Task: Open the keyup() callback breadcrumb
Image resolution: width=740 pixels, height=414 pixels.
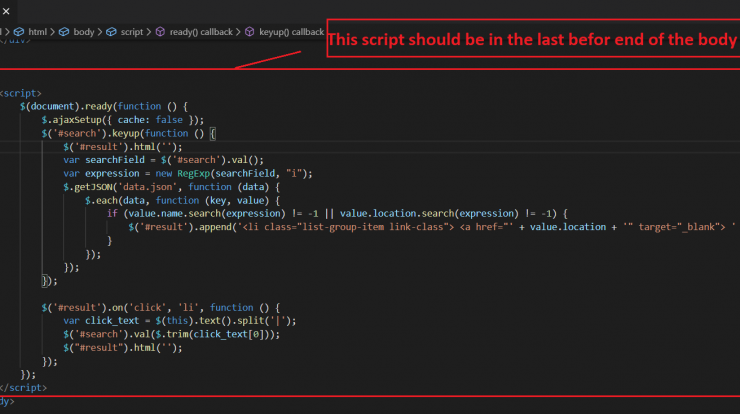Action: [x=291, y=32]
